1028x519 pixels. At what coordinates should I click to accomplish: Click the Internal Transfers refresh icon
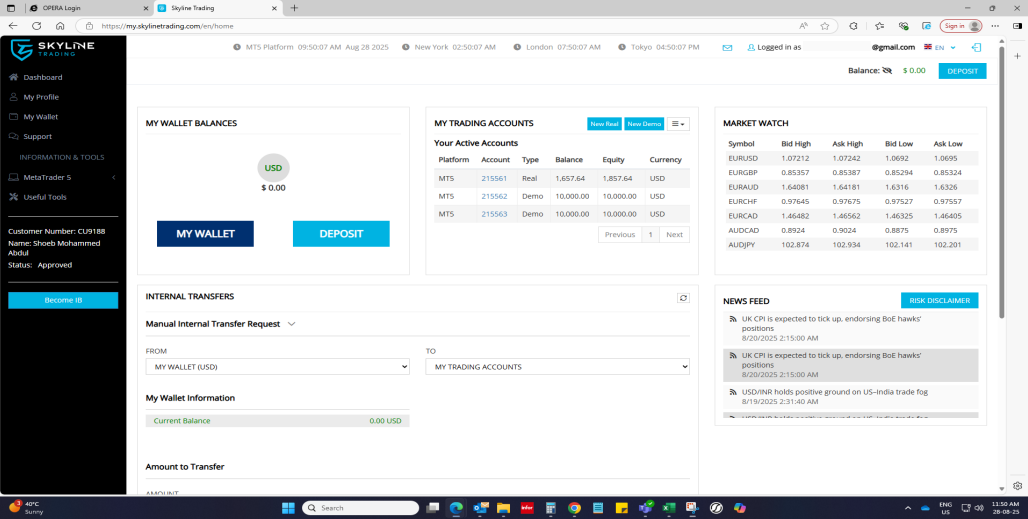[683, 298]
